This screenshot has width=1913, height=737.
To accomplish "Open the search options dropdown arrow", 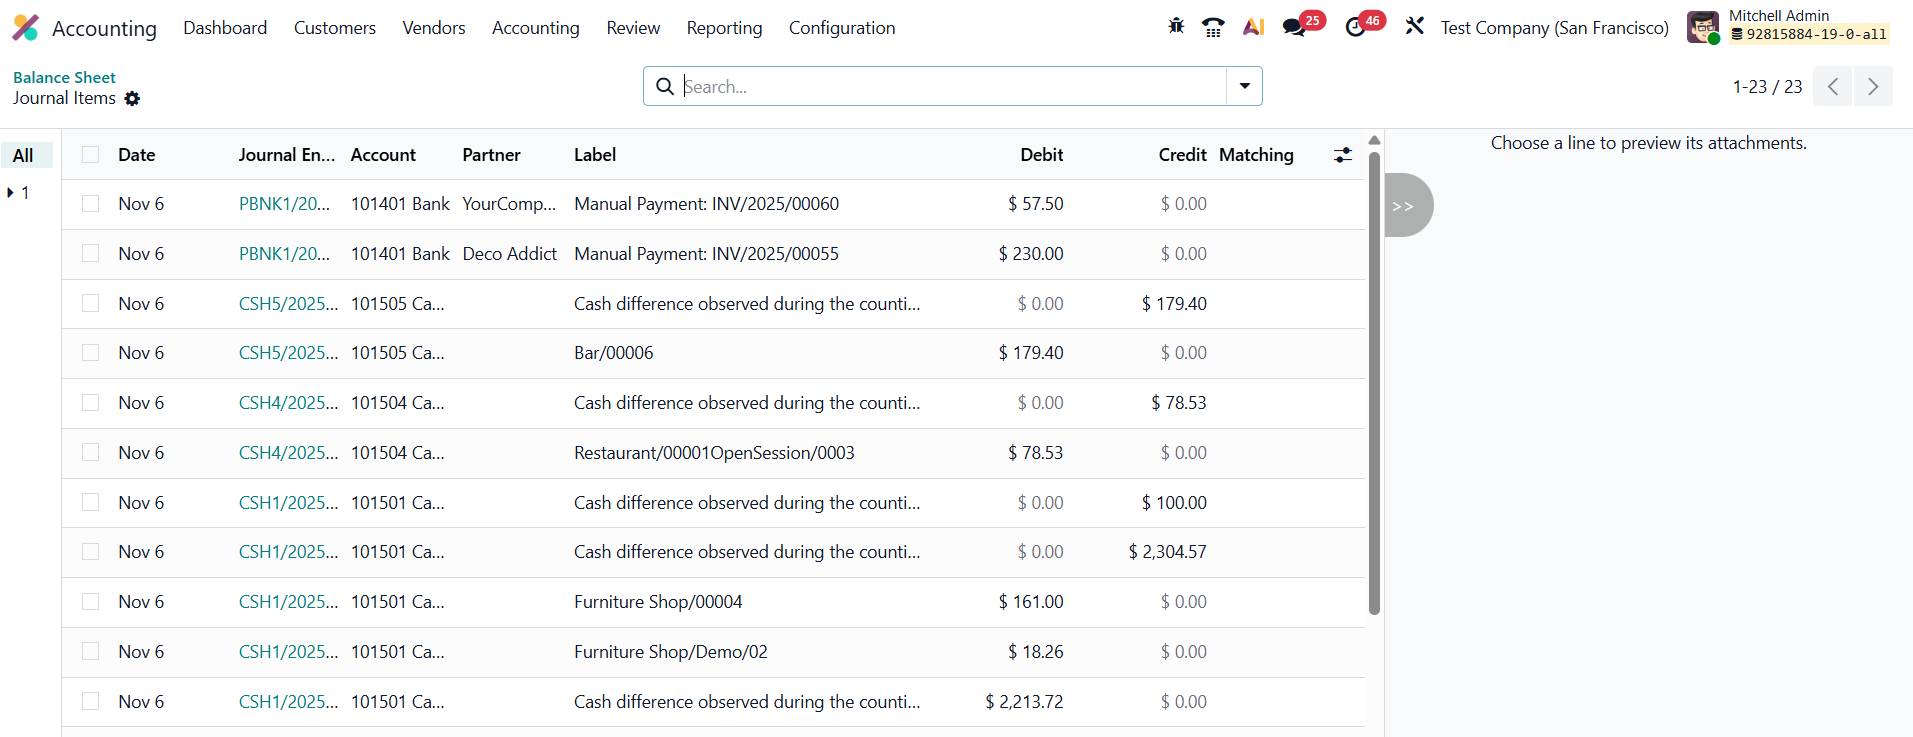I will coord(1244,86).
